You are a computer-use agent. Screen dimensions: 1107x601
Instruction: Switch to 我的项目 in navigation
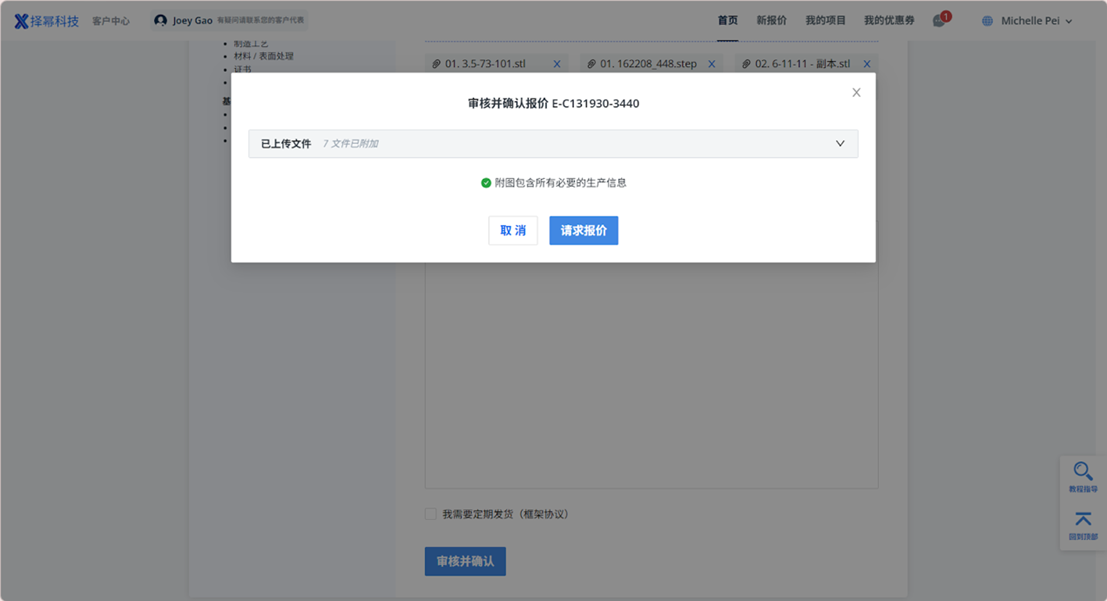point(825,21)
